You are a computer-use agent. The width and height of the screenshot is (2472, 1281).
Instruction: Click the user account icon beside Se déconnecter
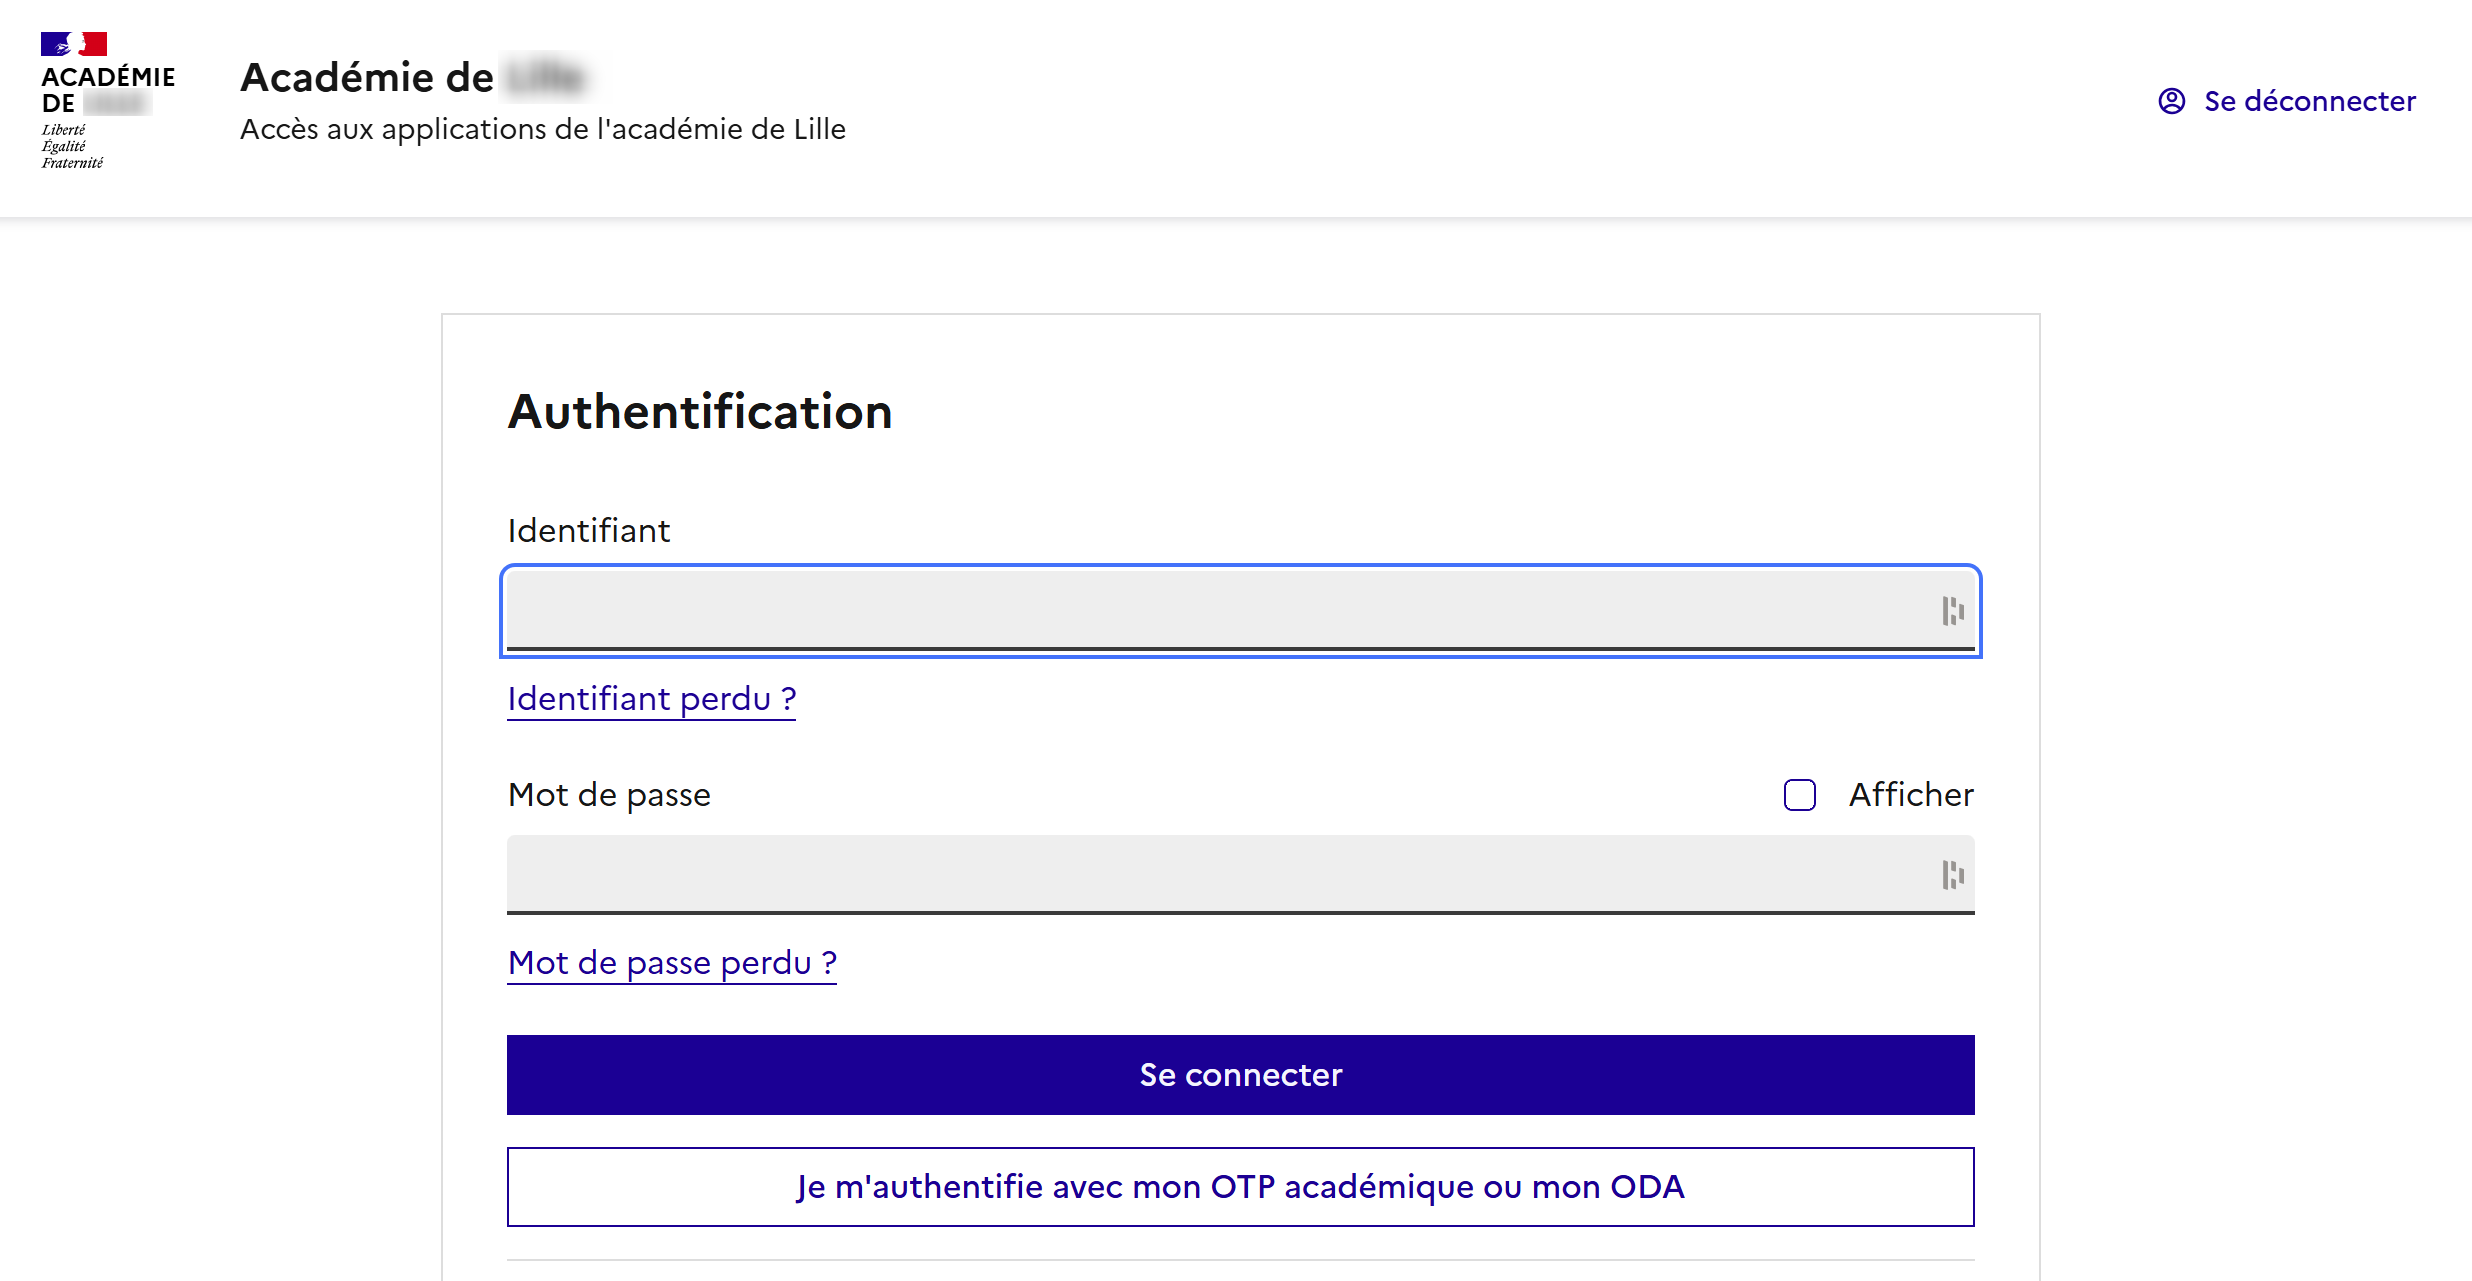(2170, 101)
